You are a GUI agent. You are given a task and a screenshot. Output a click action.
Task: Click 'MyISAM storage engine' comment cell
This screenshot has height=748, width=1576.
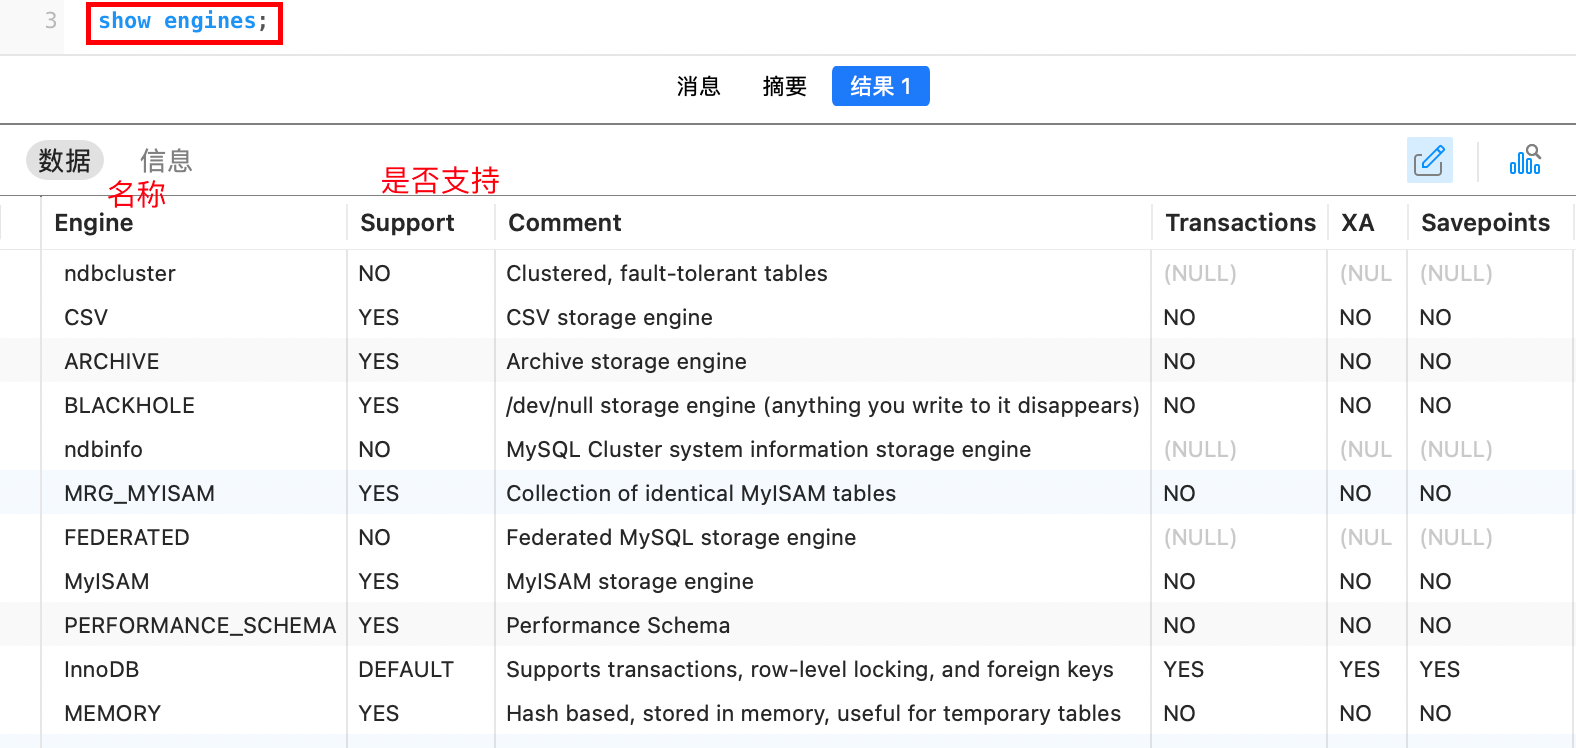pyautogui.click(x=630, y=581)
